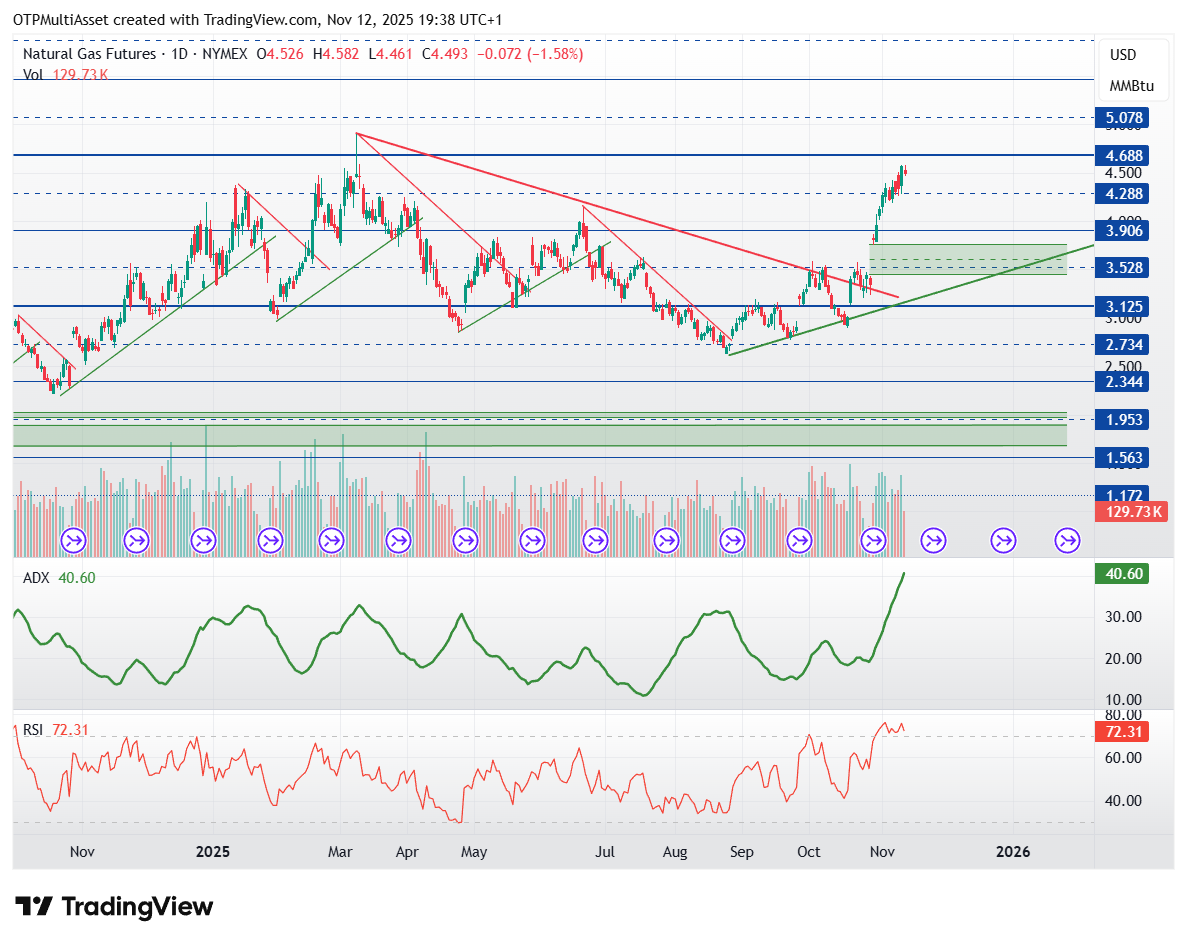This screenshot has width=1187, height=944.
Task: Click the TradingView logo icon
Action: coord(35,907)
